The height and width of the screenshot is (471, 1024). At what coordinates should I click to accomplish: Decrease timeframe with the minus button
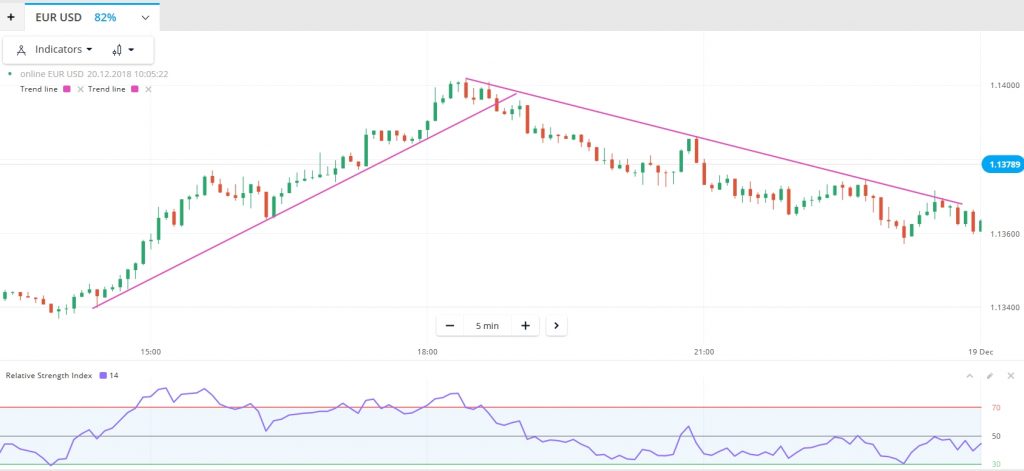tap(450, 325)
